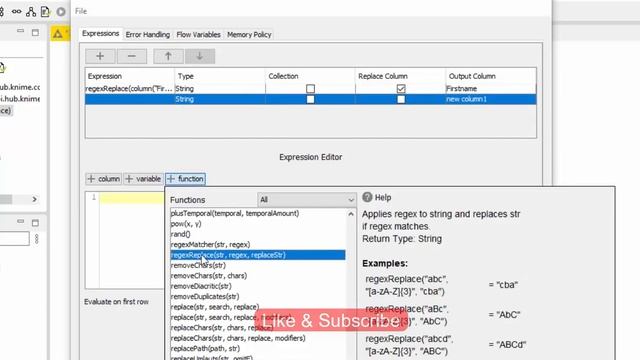Viewport: 640px width, 360px height.
Task: Open the three-dot menu beside the left search box
Action: tap(37, 239)
